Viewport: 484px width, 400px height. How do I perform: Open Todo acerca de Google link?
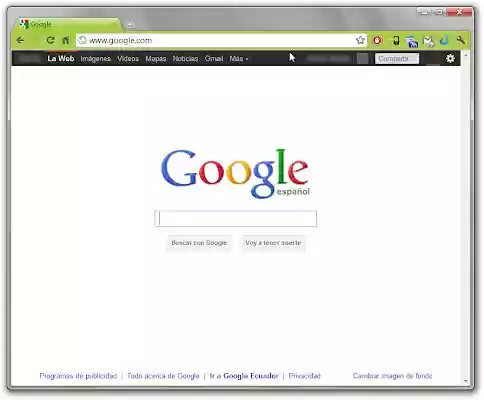(x=163, y=376)
